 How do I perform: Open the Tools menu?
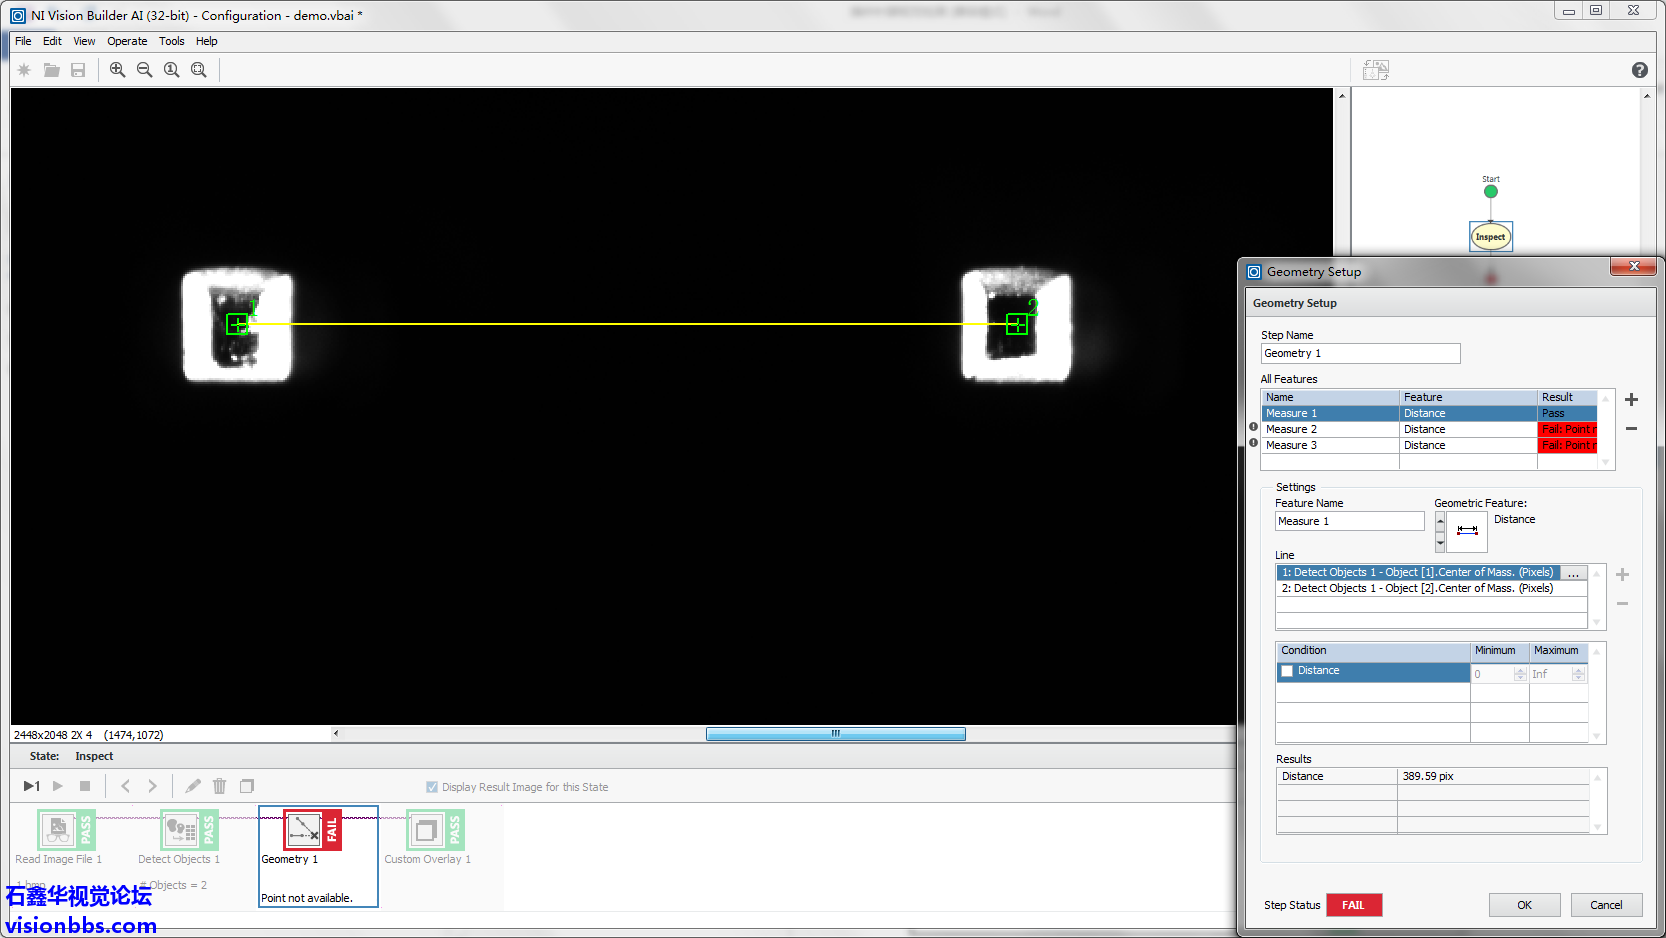pos(171,41)
